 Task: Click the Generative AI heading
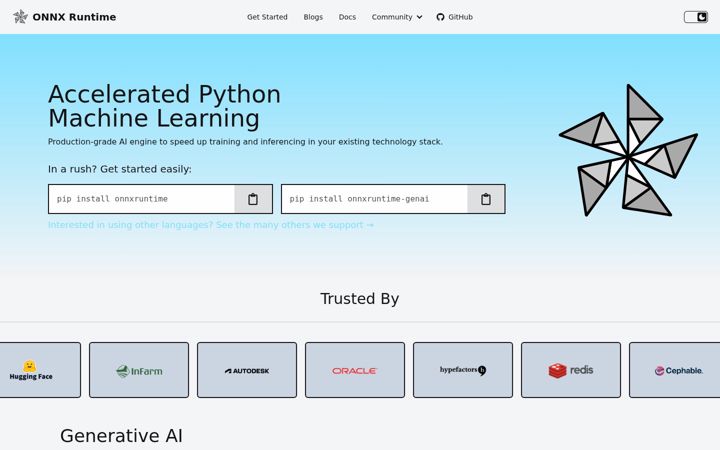121,436
